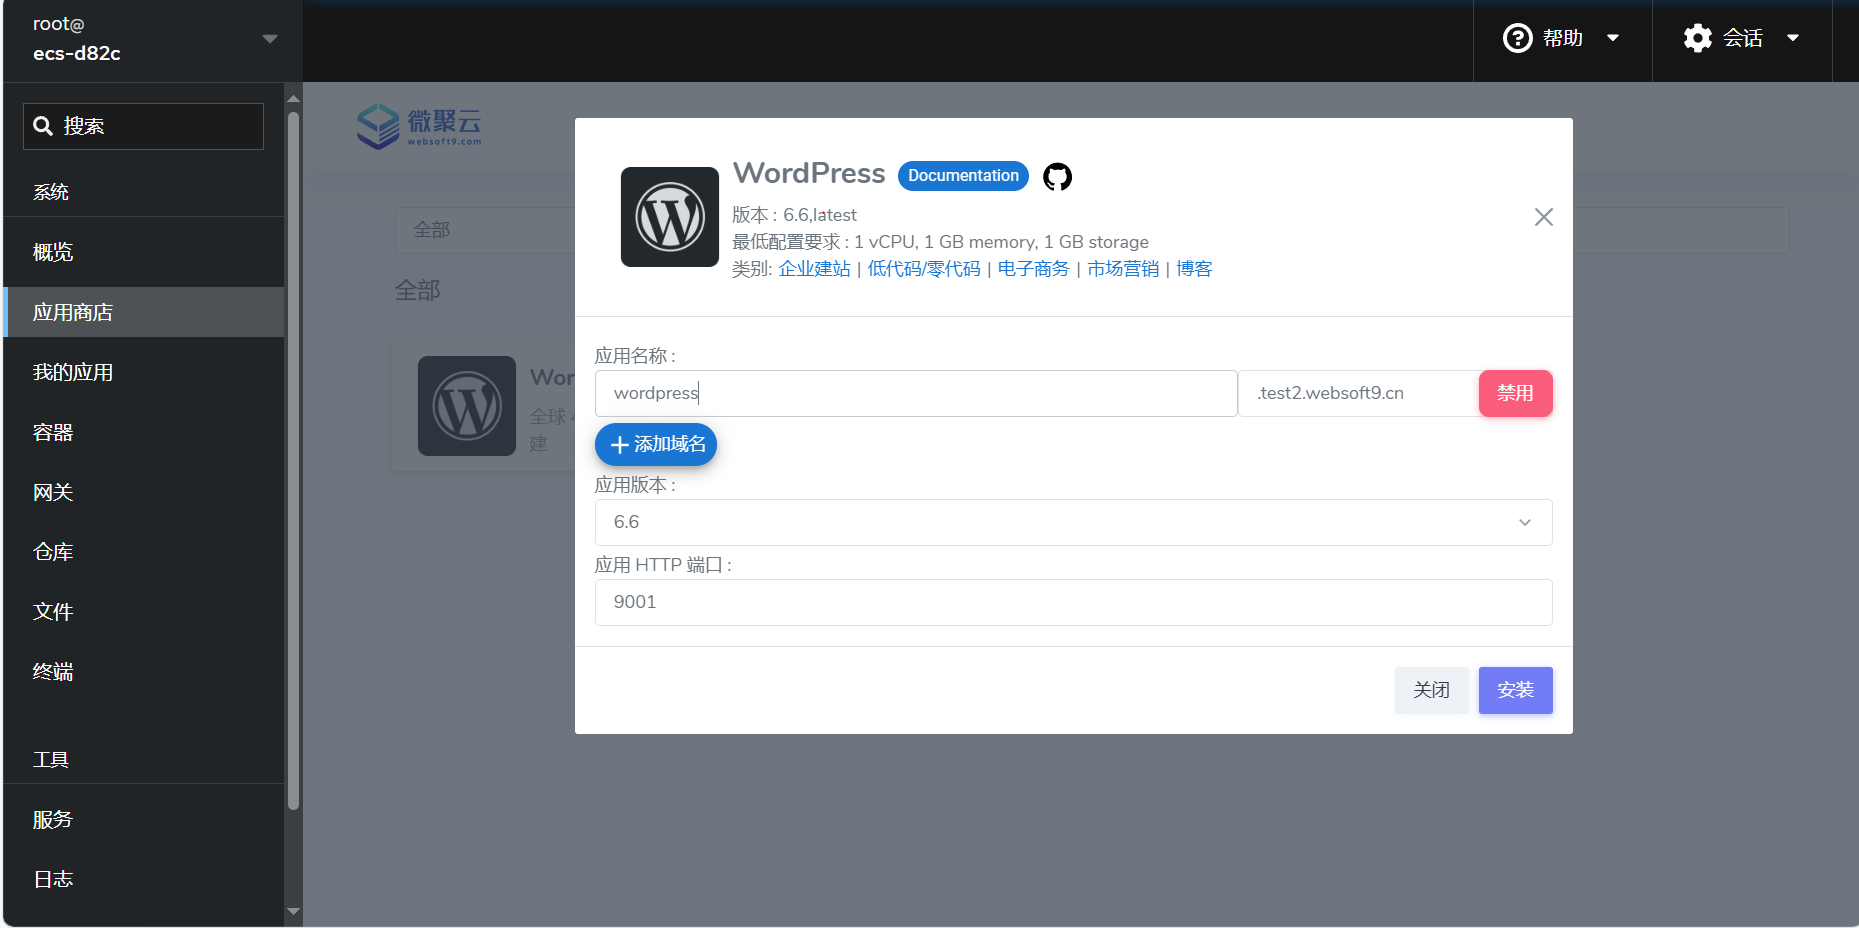Follow the 市场营销 category link

1123,269
